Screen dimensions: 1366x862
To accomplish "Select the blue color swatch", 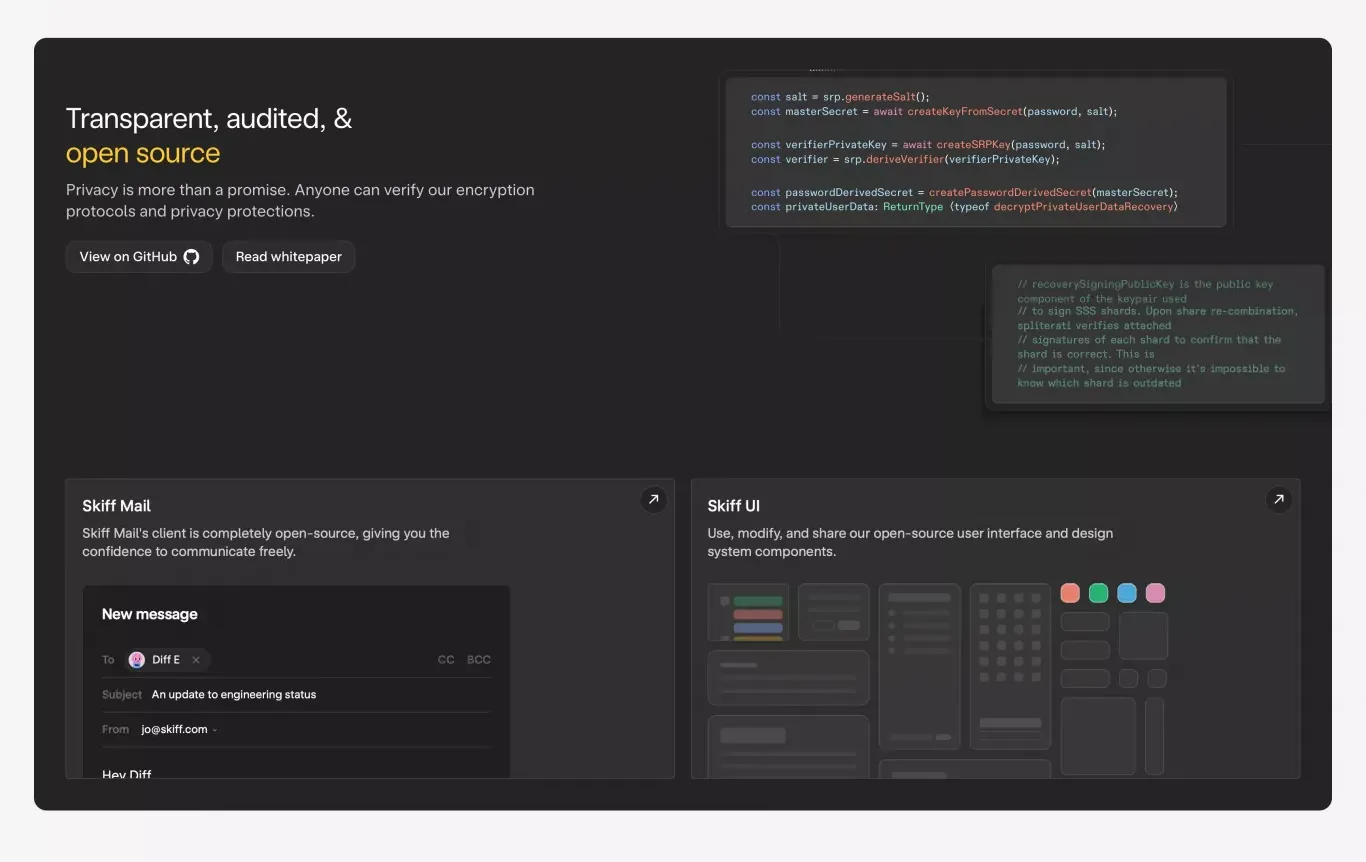I will point(1127,593).
